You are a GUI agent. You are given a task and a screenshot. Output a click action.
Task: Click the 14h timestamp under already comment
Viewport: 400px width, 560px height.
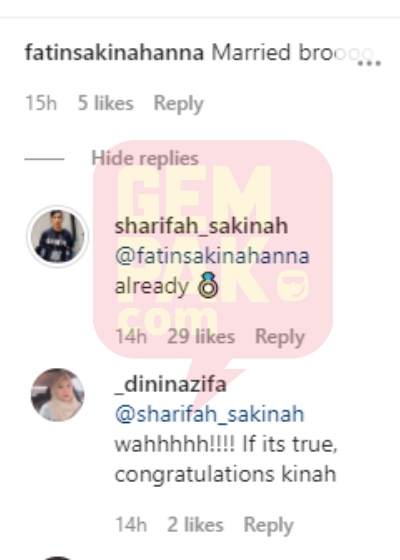[131, 336]
